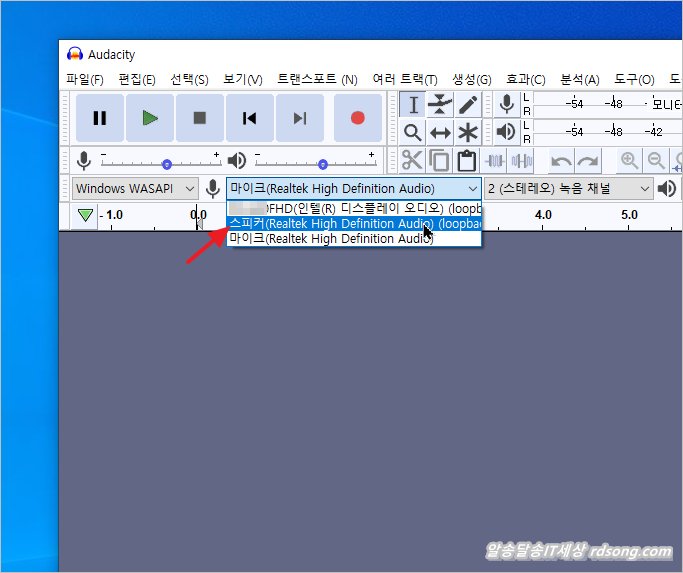Viewport: 683px width, 573px height.
Task: Click the playback meter speaker icon
Action: (x=507, y=132)
